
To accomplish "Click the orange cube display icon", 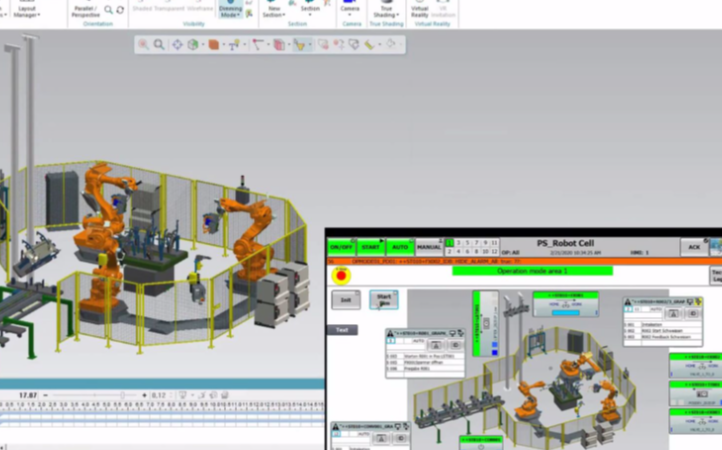I will point(214,45).
